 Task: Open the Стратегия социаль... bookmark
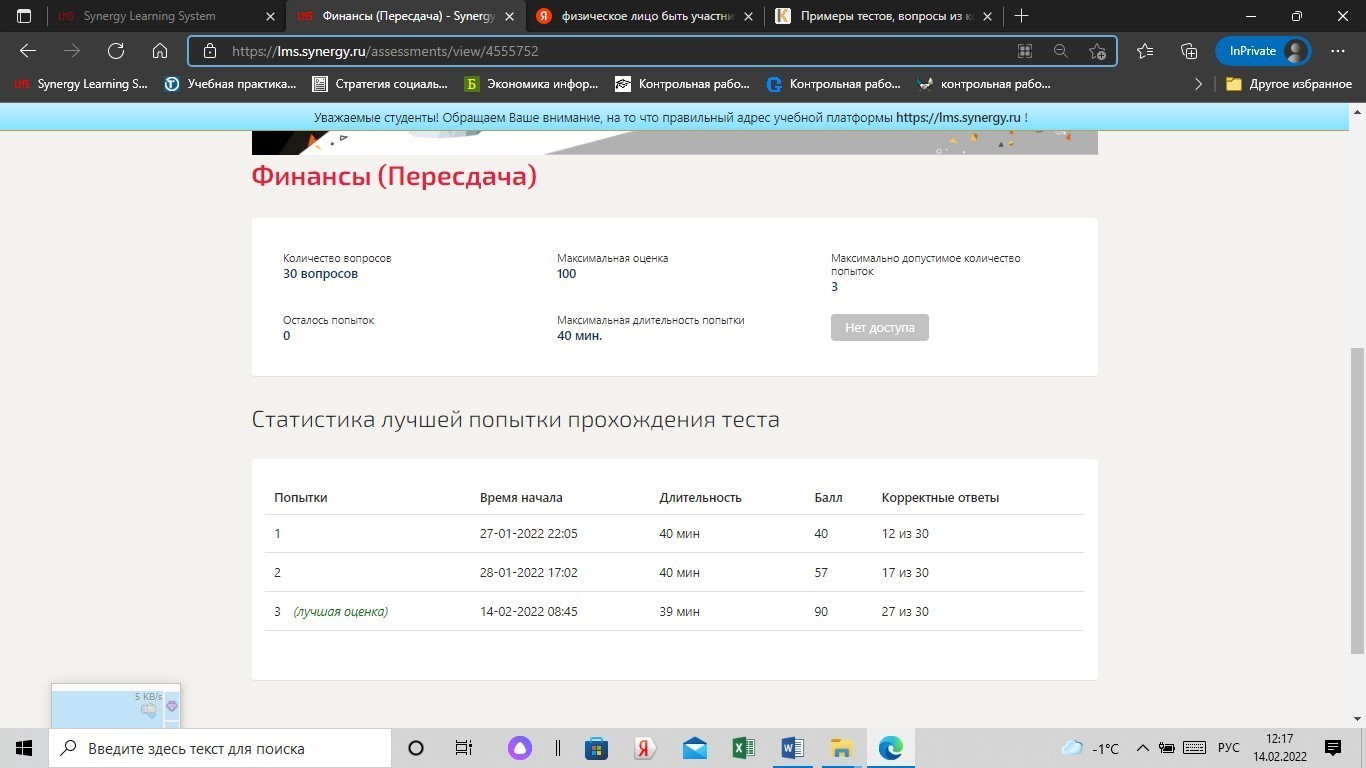point(380,84)
